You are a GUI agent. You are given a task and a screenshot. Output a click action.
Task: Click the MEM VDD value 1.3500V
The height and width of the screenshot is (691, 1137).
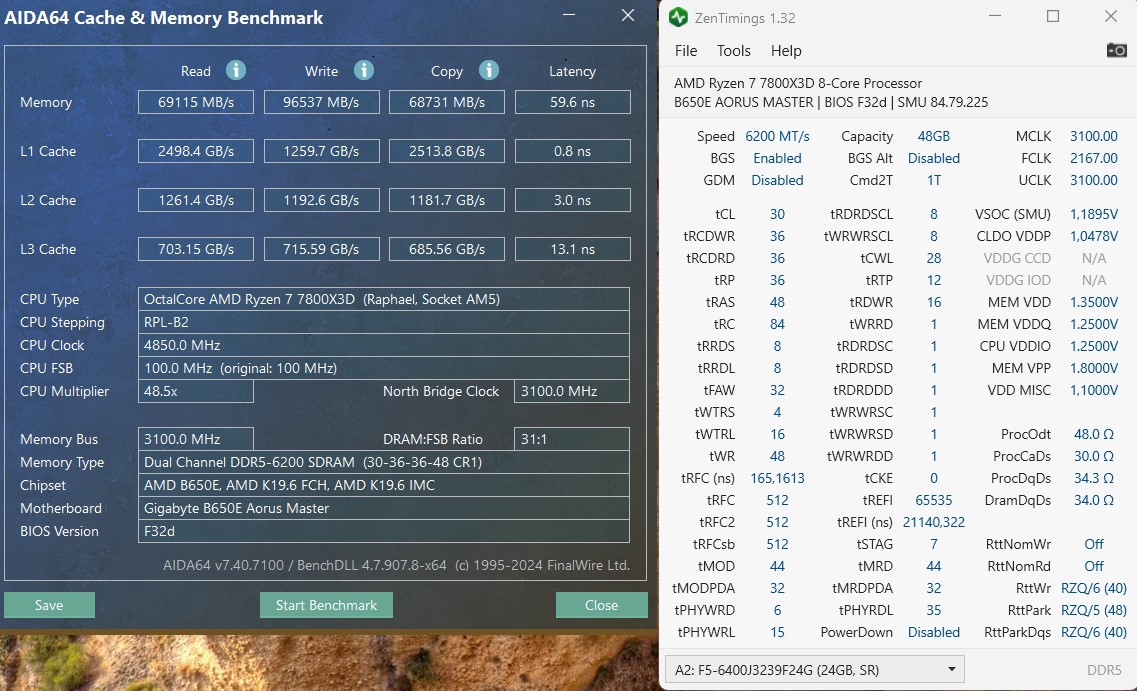click(x=1093, y=302)
